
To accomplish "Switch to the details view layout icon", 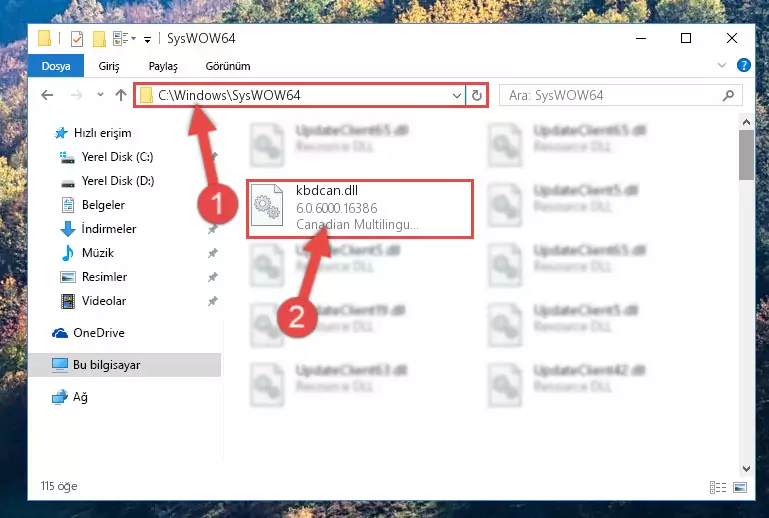I will [x=718, y=487].
